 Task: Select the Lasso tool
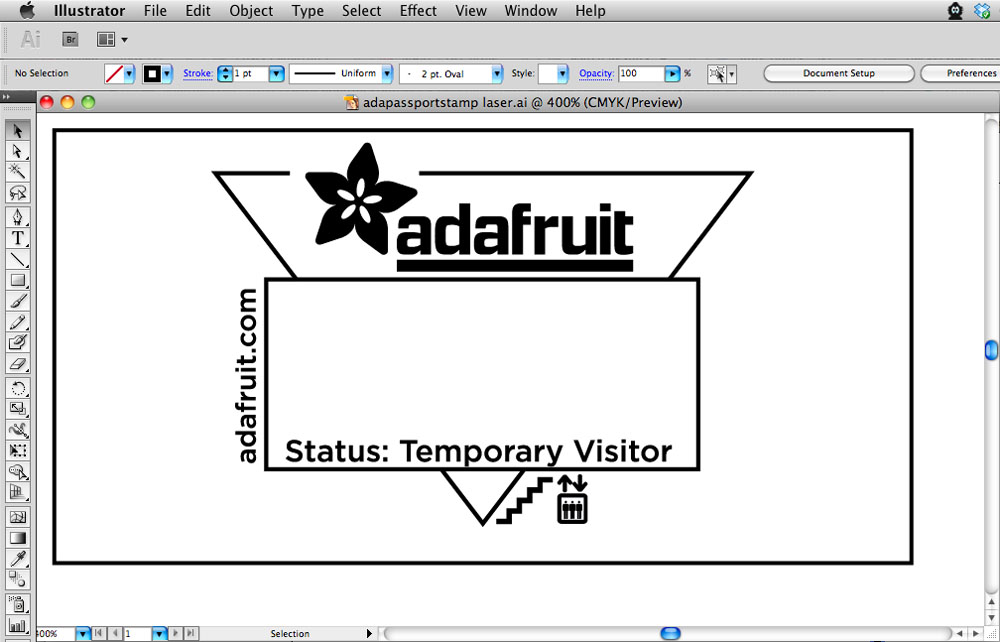18,192
